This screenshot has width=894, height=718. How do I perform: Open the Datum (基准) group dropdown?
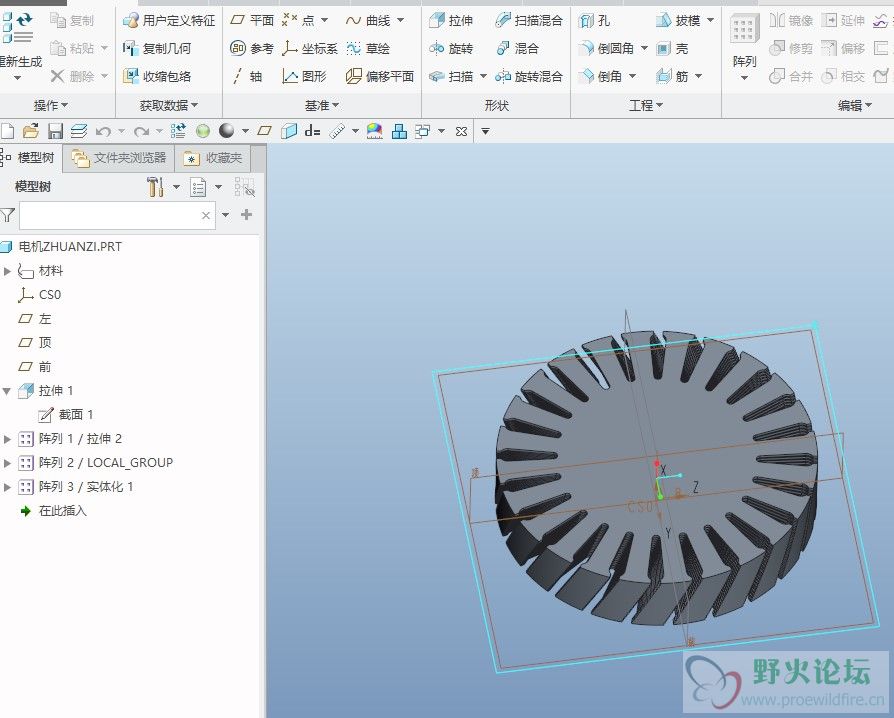click(x=322, y=106)
